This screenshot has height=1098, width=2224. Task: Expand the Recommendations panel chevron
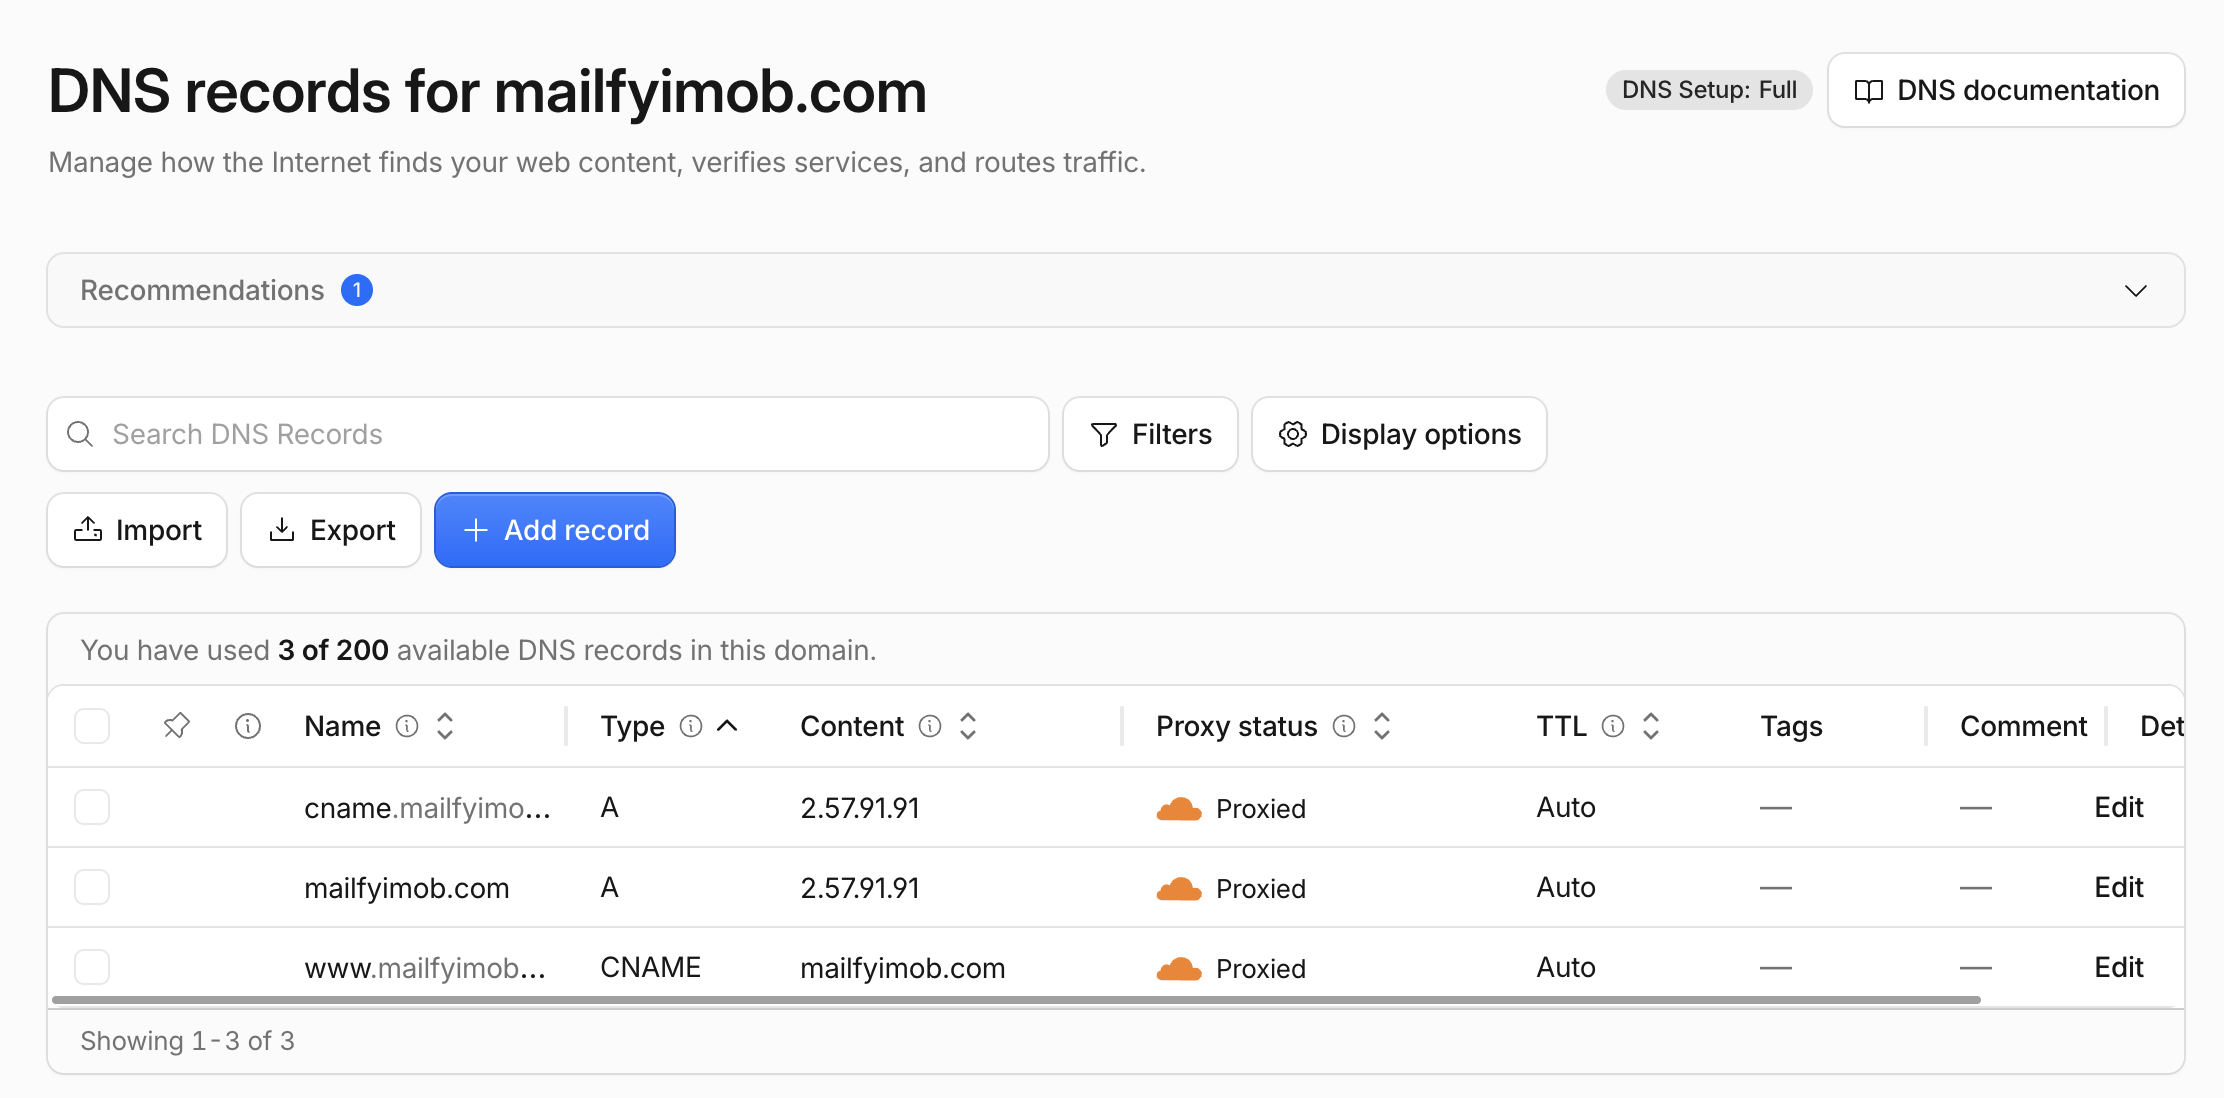(2136, 291)
